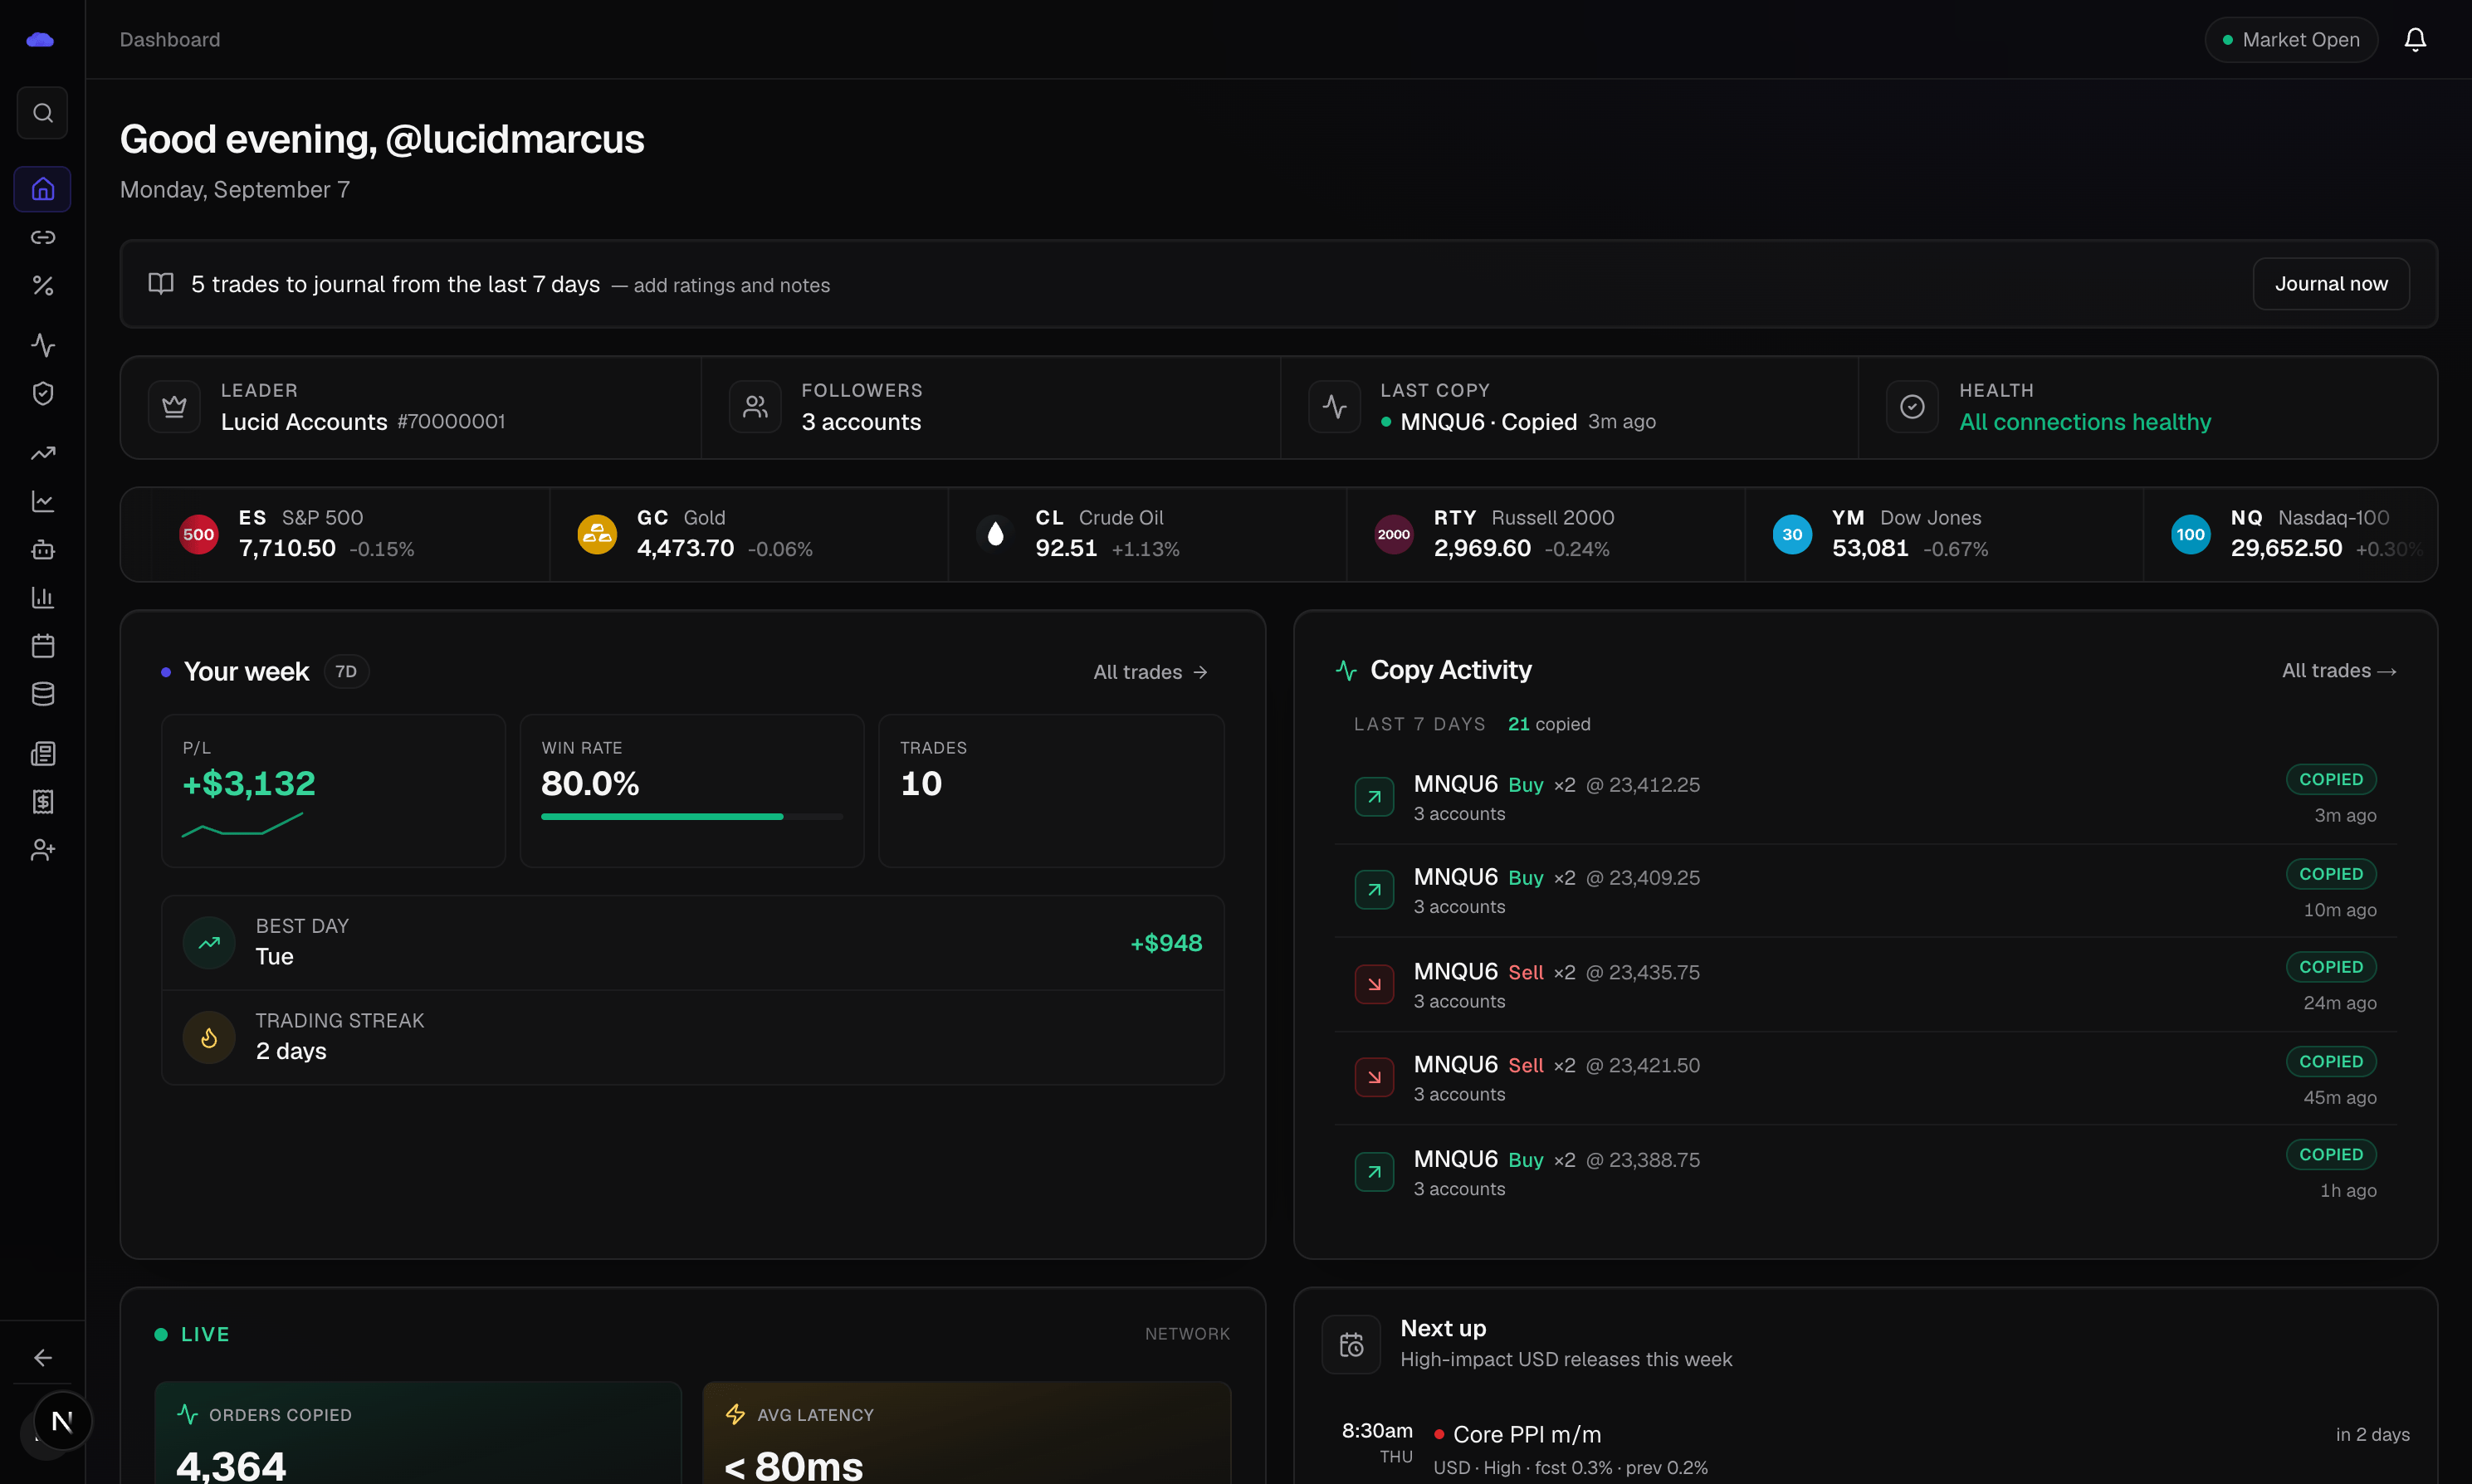This screenshot has width=2472, height=1484.
Task: Open the newspaper sidebar icon
Action: click(x=42, y=754)
